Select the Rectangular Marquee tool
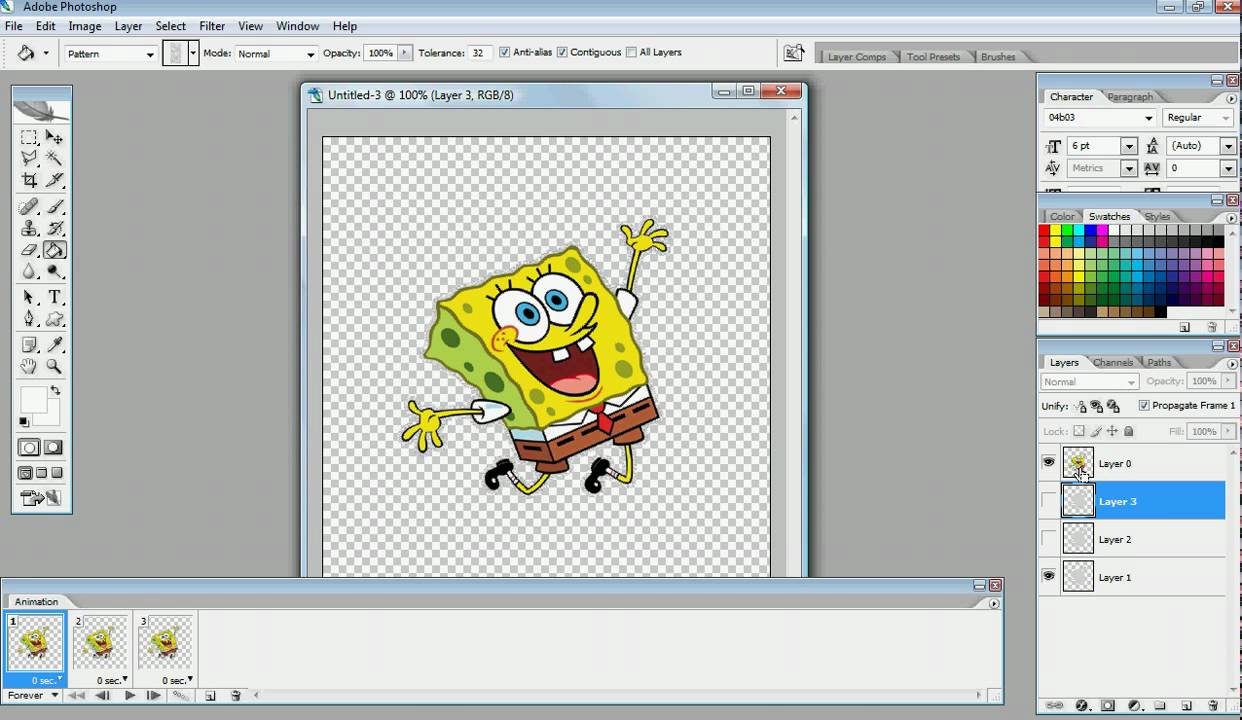Viewport: 1242px width, 720px height. click(29, 137)
